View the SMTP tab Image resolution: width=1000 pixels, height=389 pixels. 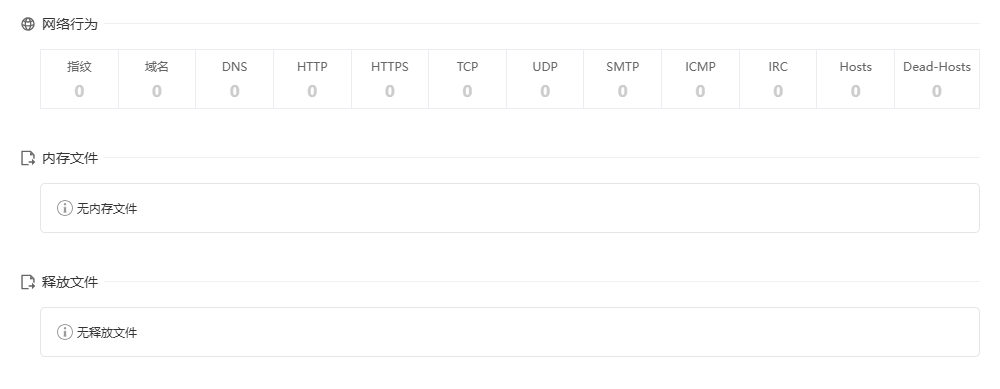[622, 79]
